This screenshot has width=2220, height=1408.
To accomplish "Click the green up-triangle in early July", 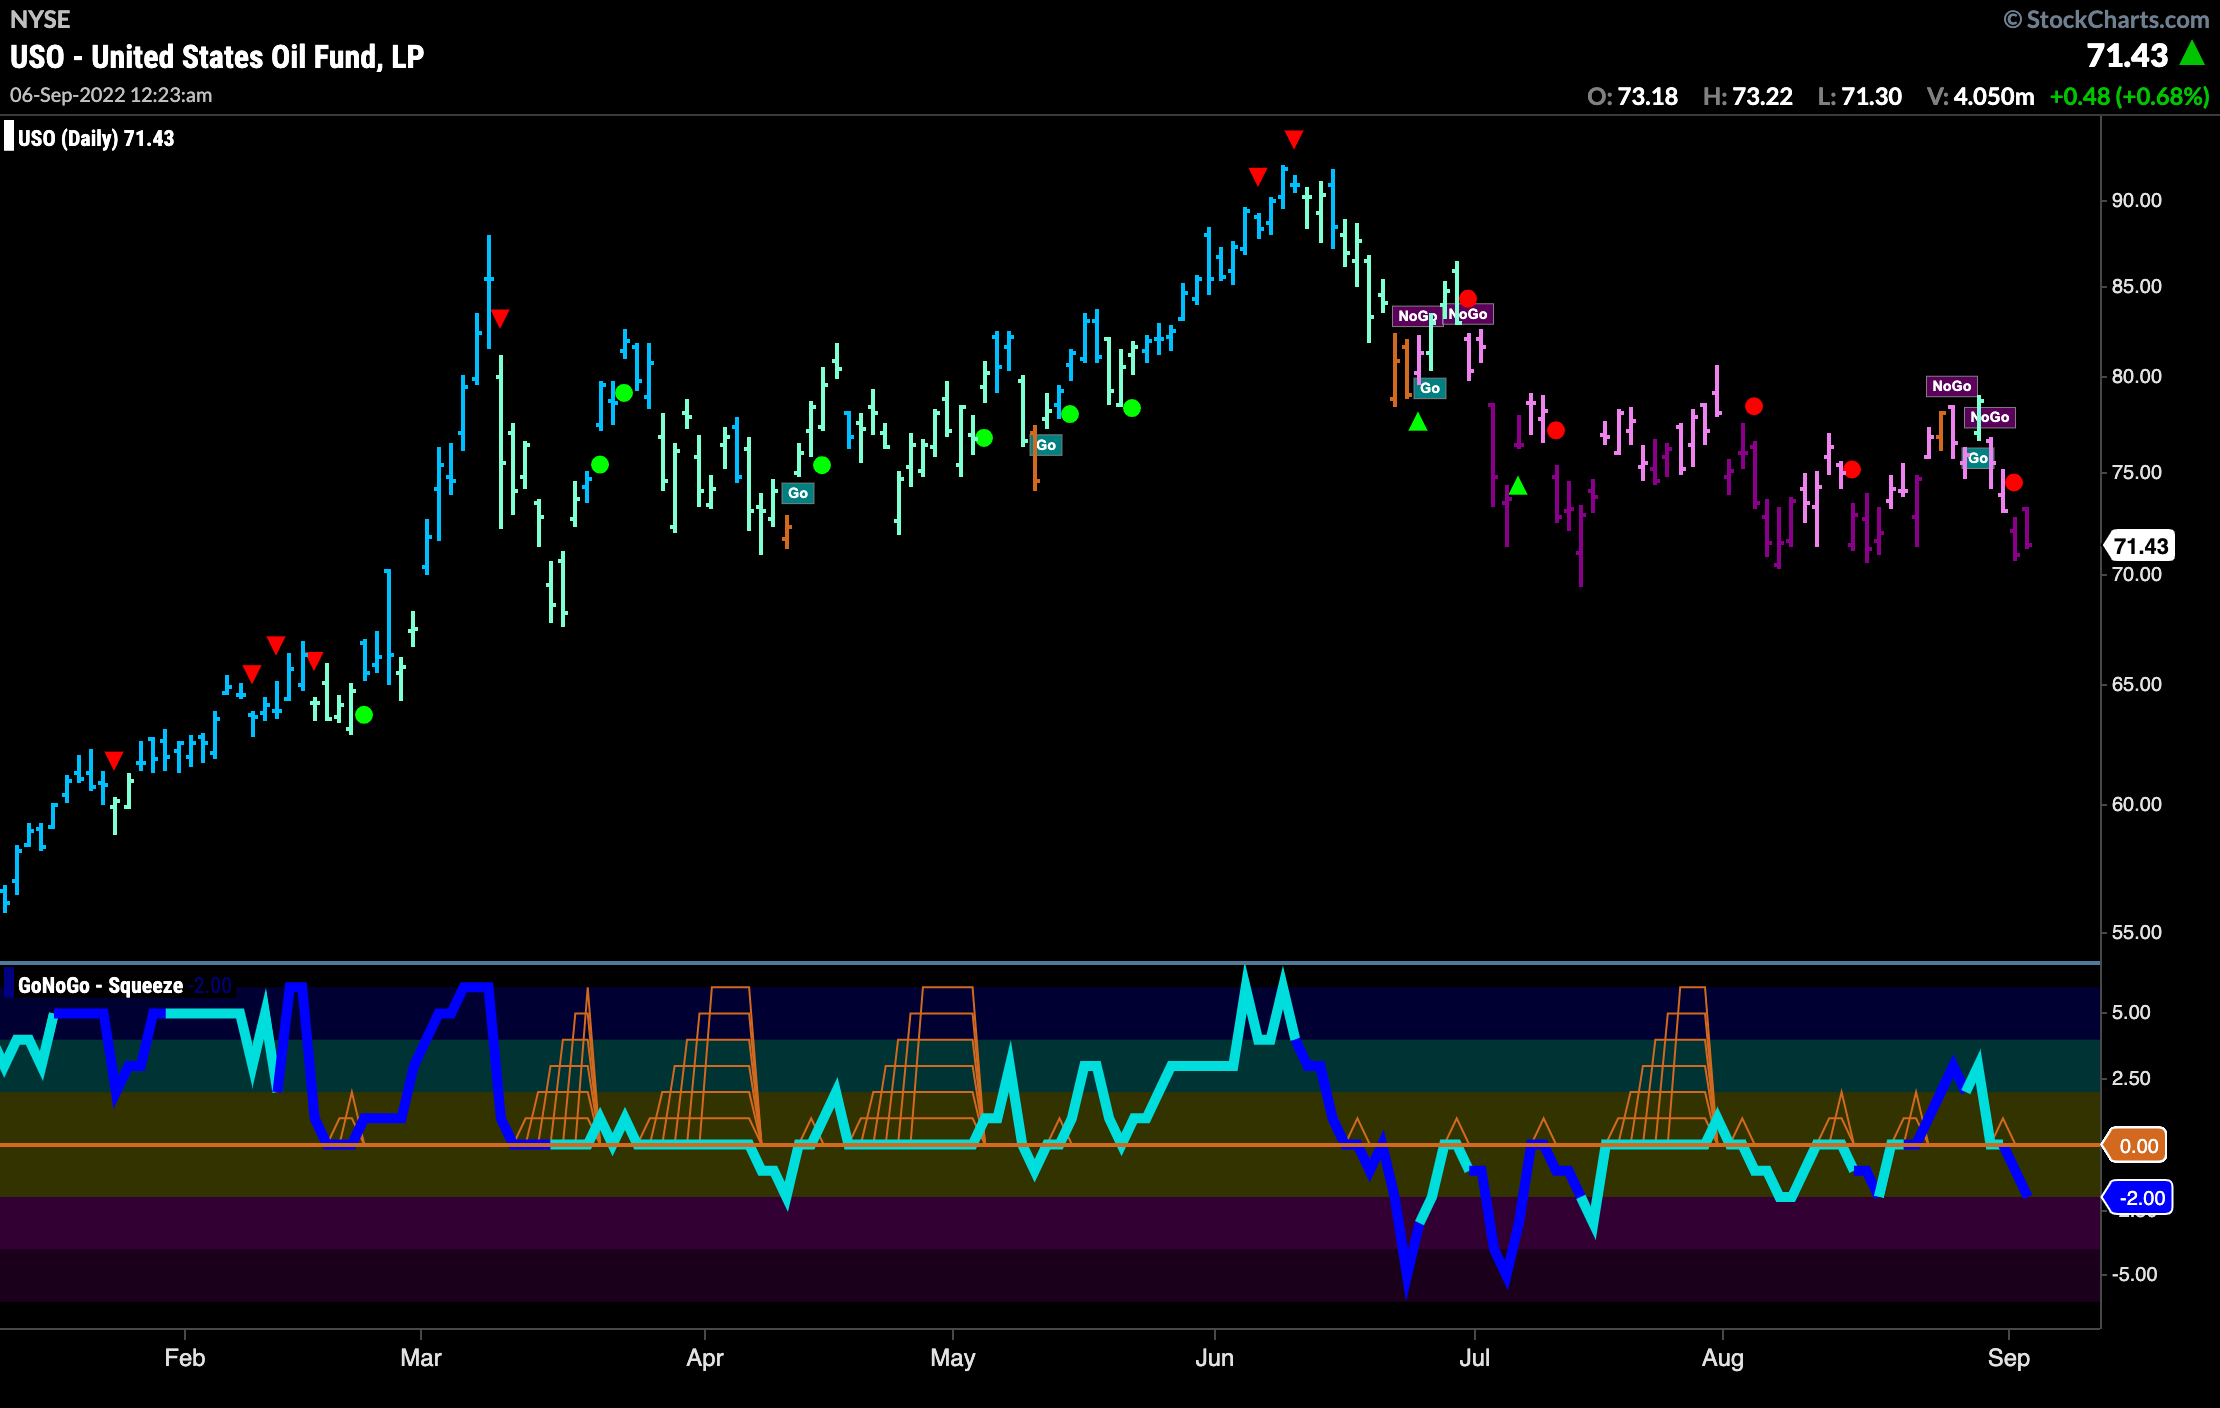I will coord(1518,486).
